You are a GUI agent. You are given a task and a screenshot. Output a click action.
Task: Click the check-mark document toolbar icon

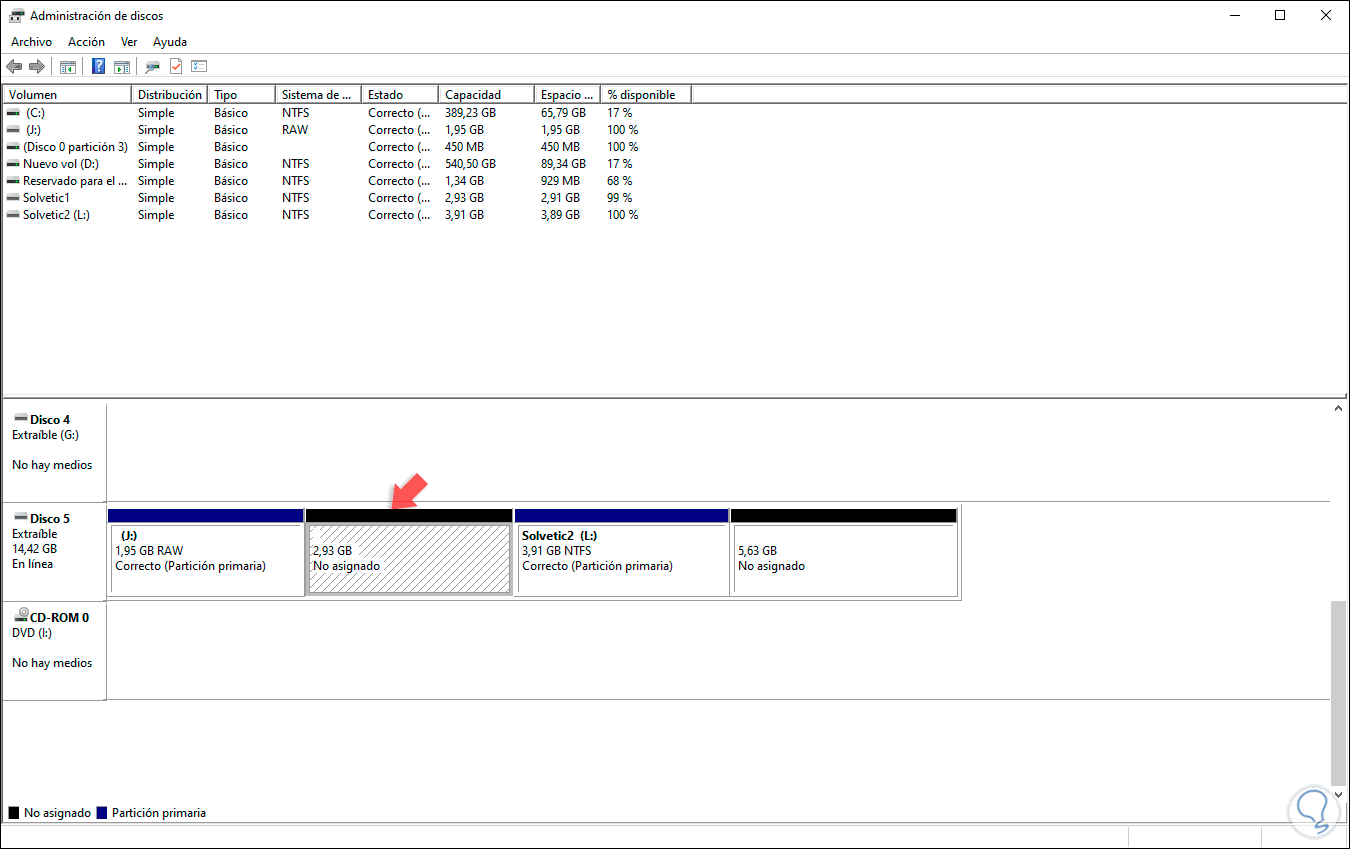[175, 66]
